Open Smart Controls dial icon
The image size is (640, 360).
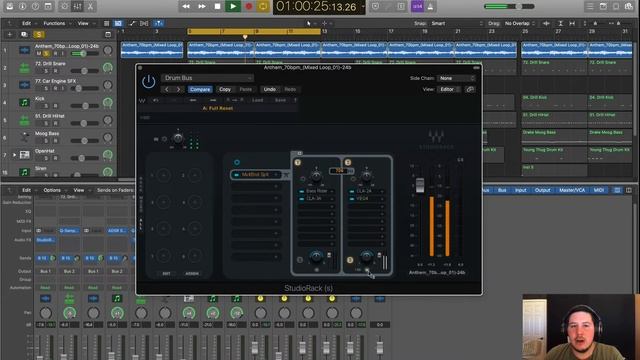(64, 7)
